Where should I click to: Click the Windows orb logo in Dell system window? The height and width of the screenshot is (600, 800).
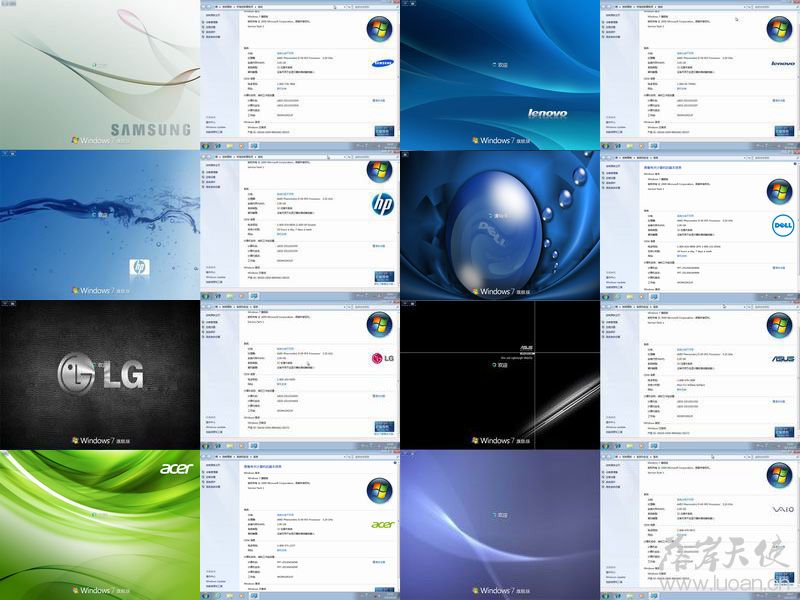click(779, 191)
